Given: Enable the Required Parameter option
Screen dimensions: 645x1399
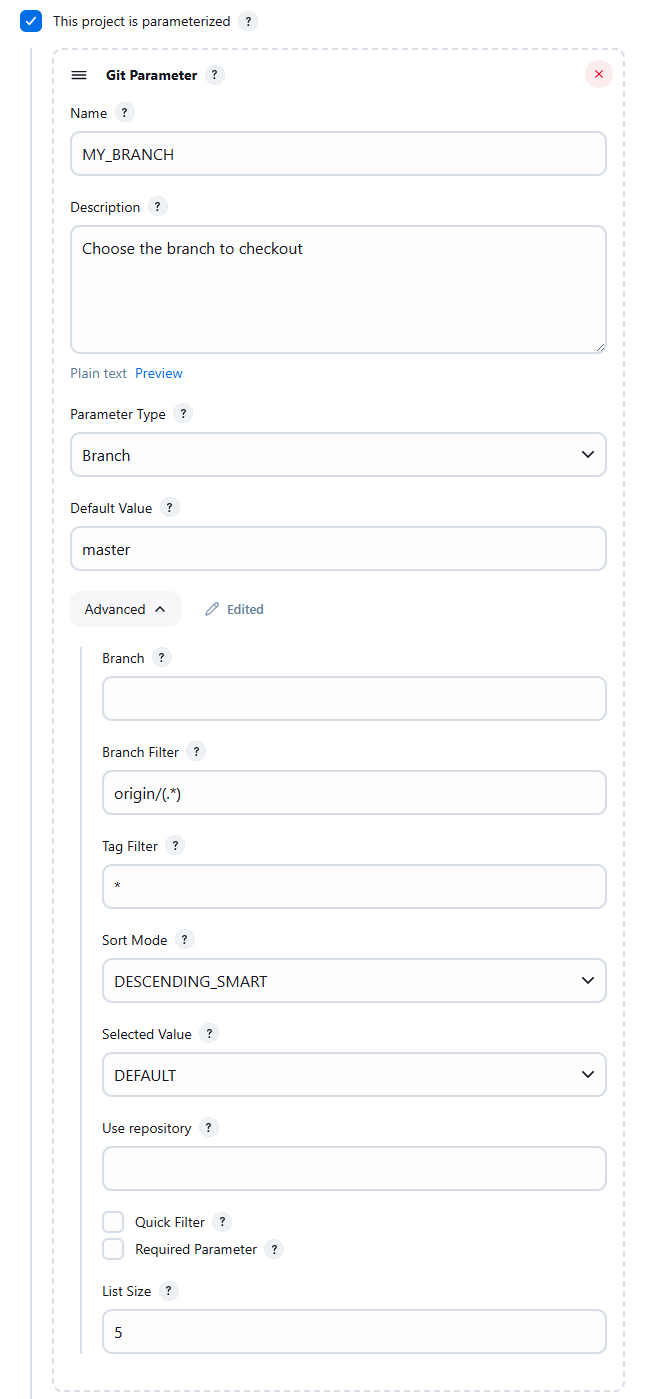Looking at the screenshot, I should pos(113,1248).
